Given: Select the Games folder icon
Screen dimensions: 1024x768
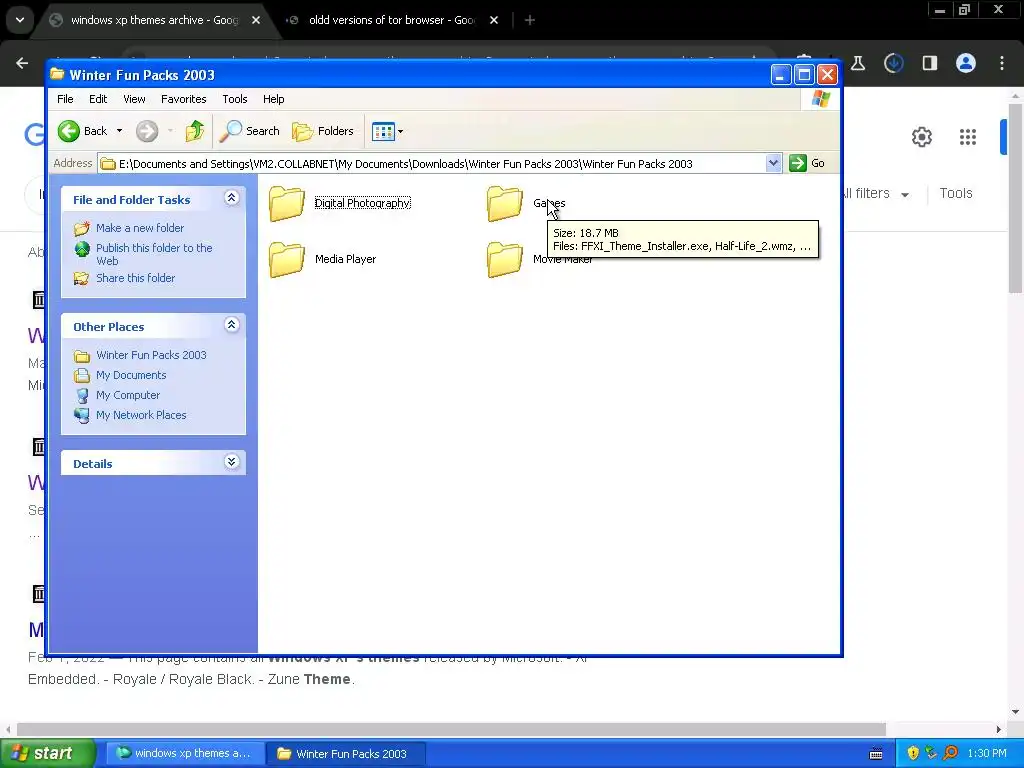Looking at the screenshot, I should pos(504,203).
